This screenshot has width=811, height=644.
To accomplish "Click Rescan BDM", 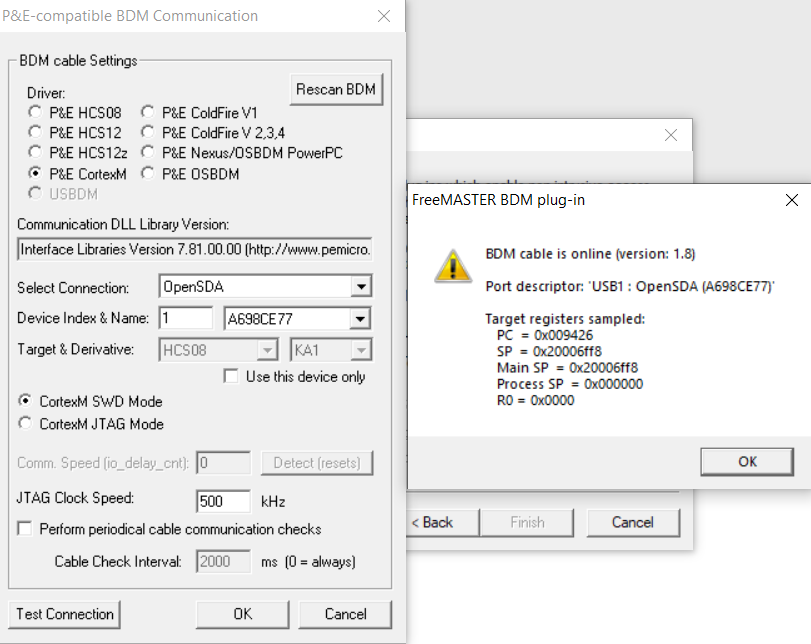I will pyautogui.click(x=336, y=89).
